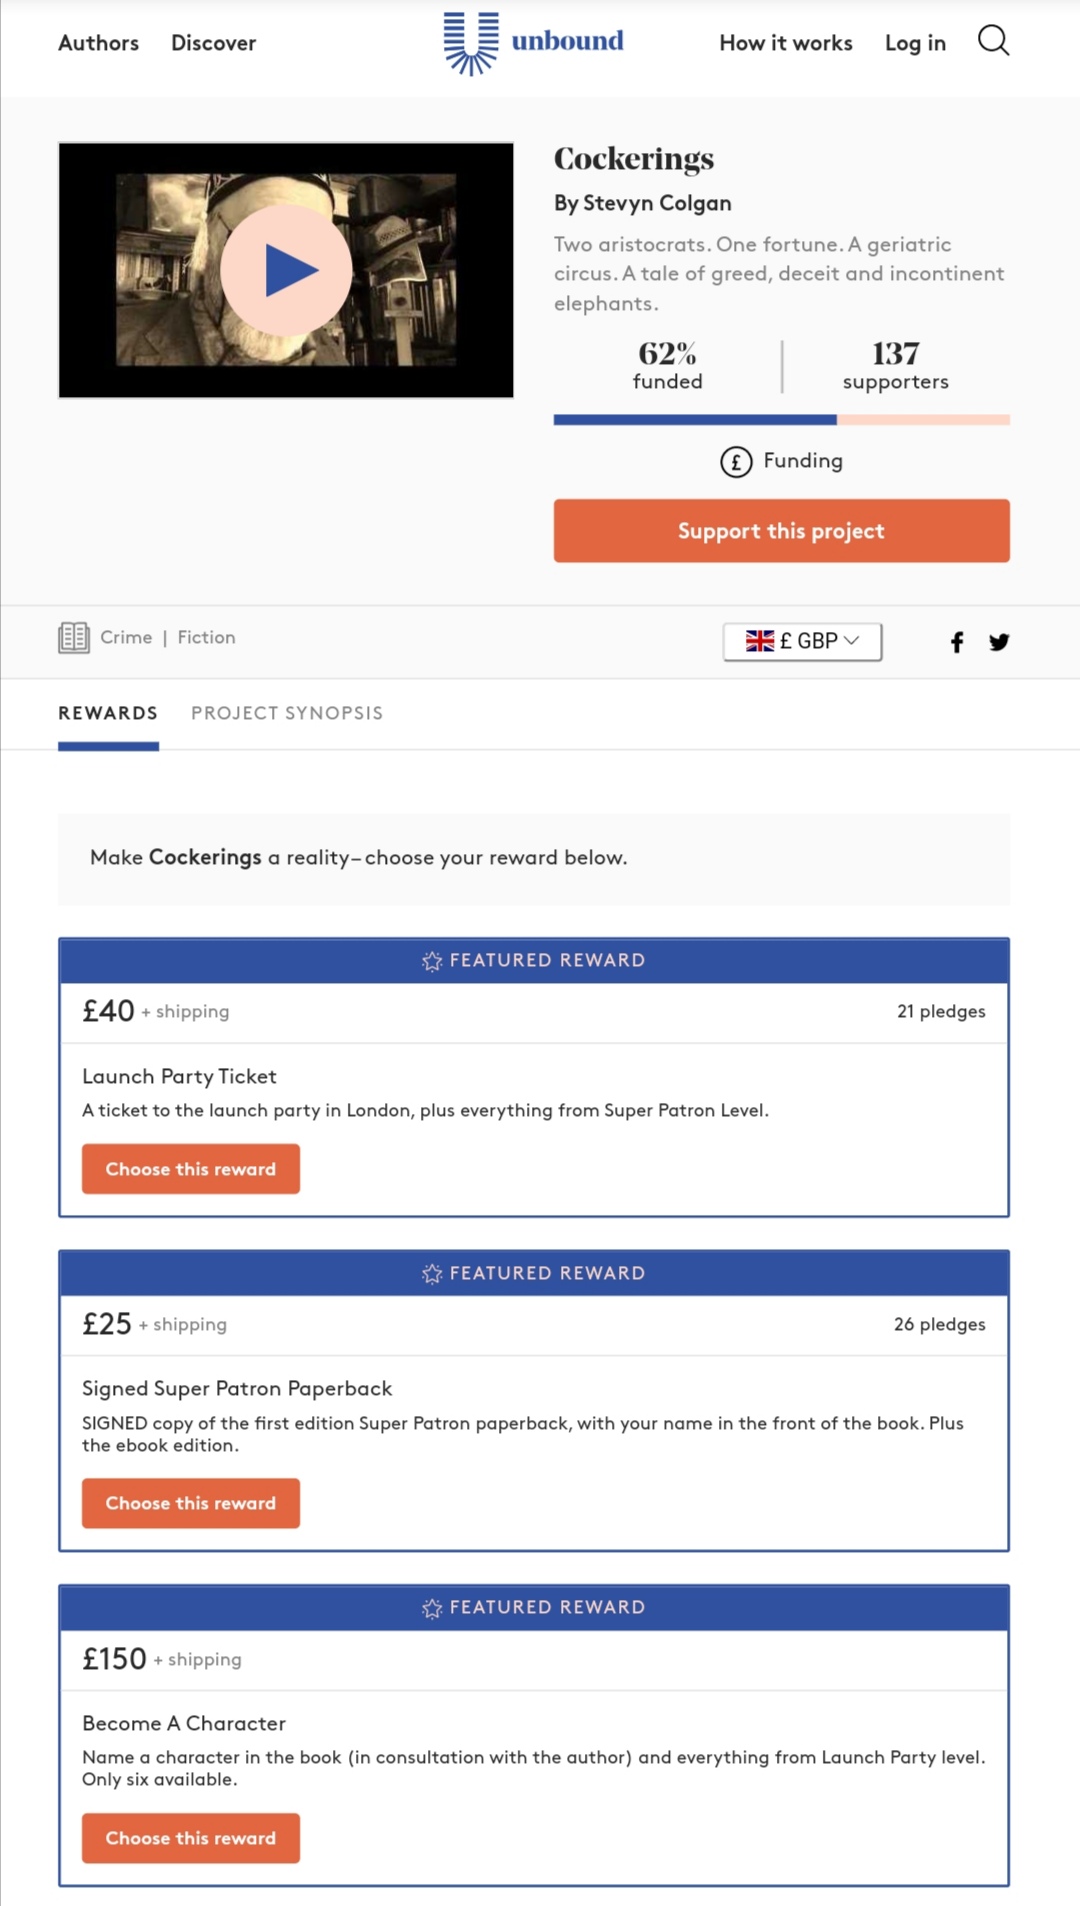Open the Authors menu item
The image size is (1080, 1906).
pos(98,43)
